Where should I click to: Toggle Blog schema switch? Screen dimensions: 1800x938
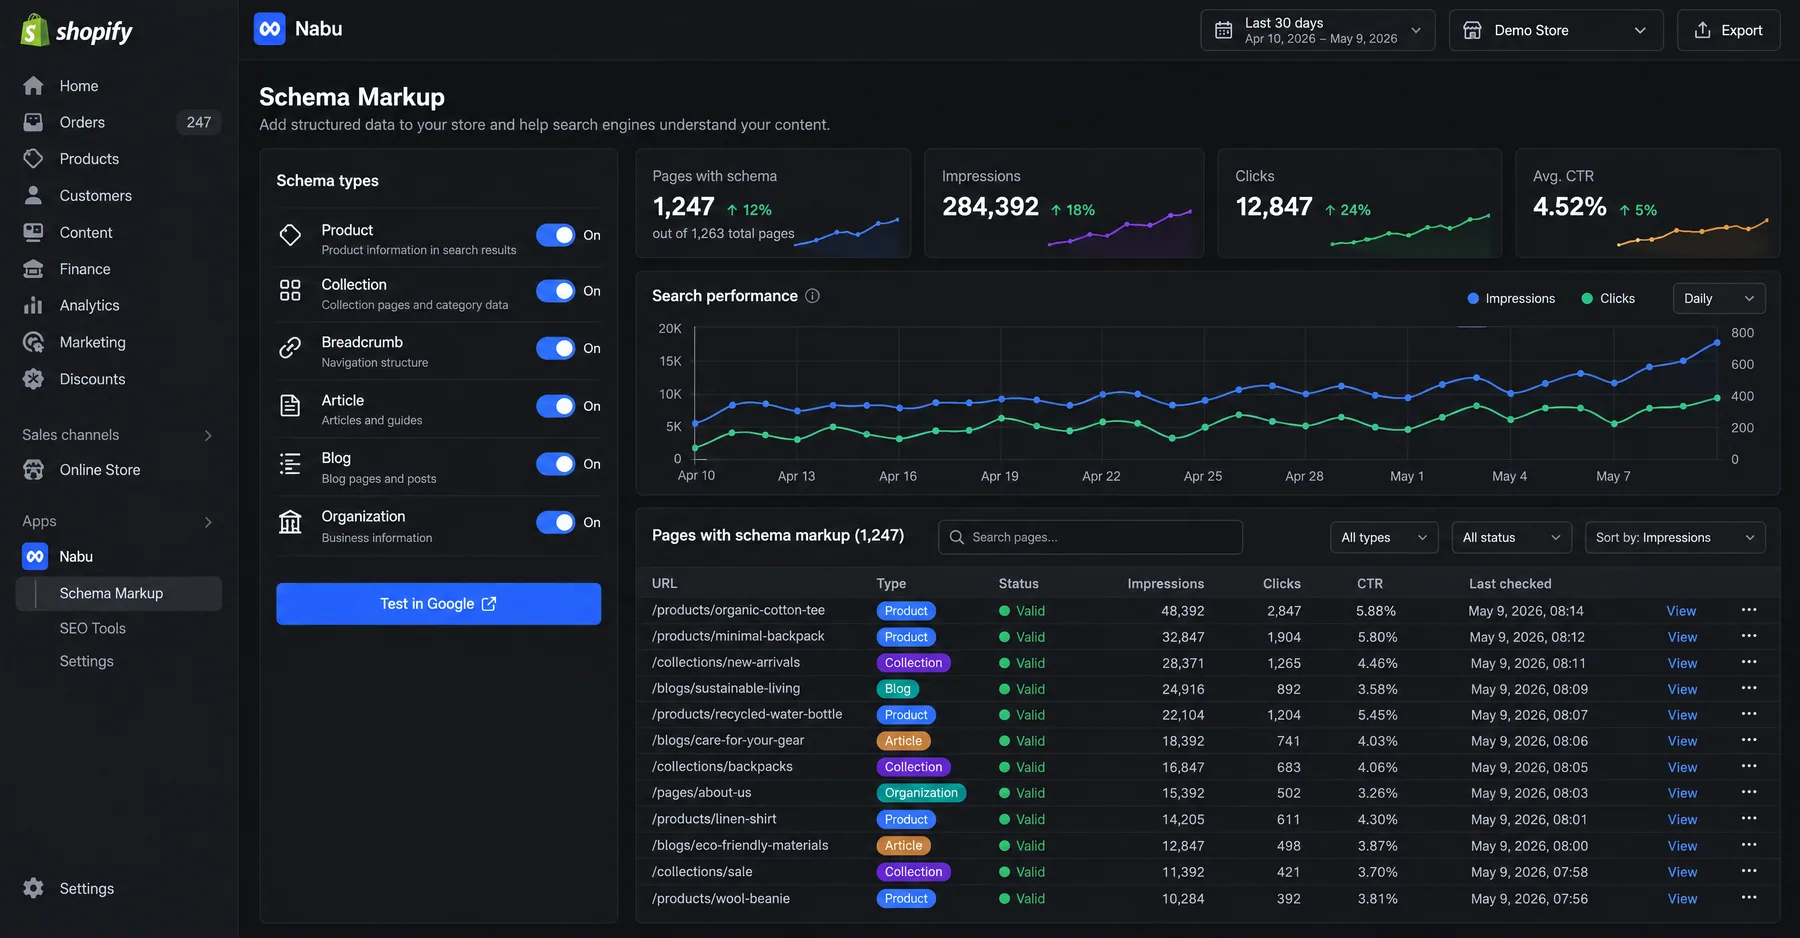coord(555,464)
